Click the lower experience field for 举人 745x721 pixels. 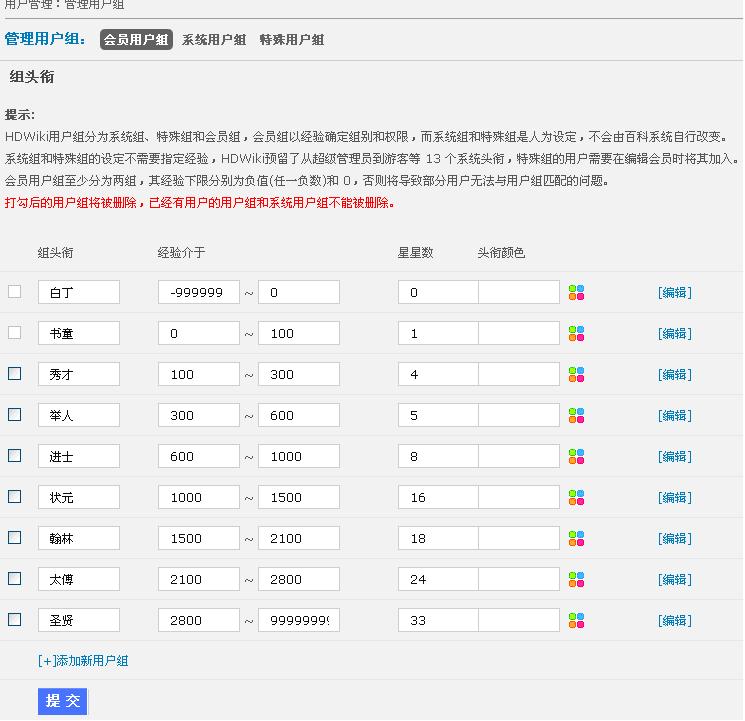(199, 415)
